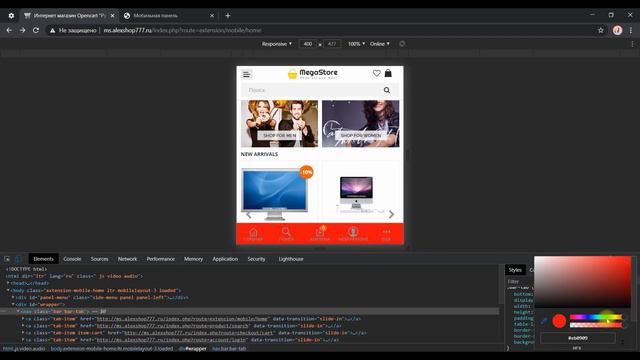Click the alpha opacity slider

596,325
